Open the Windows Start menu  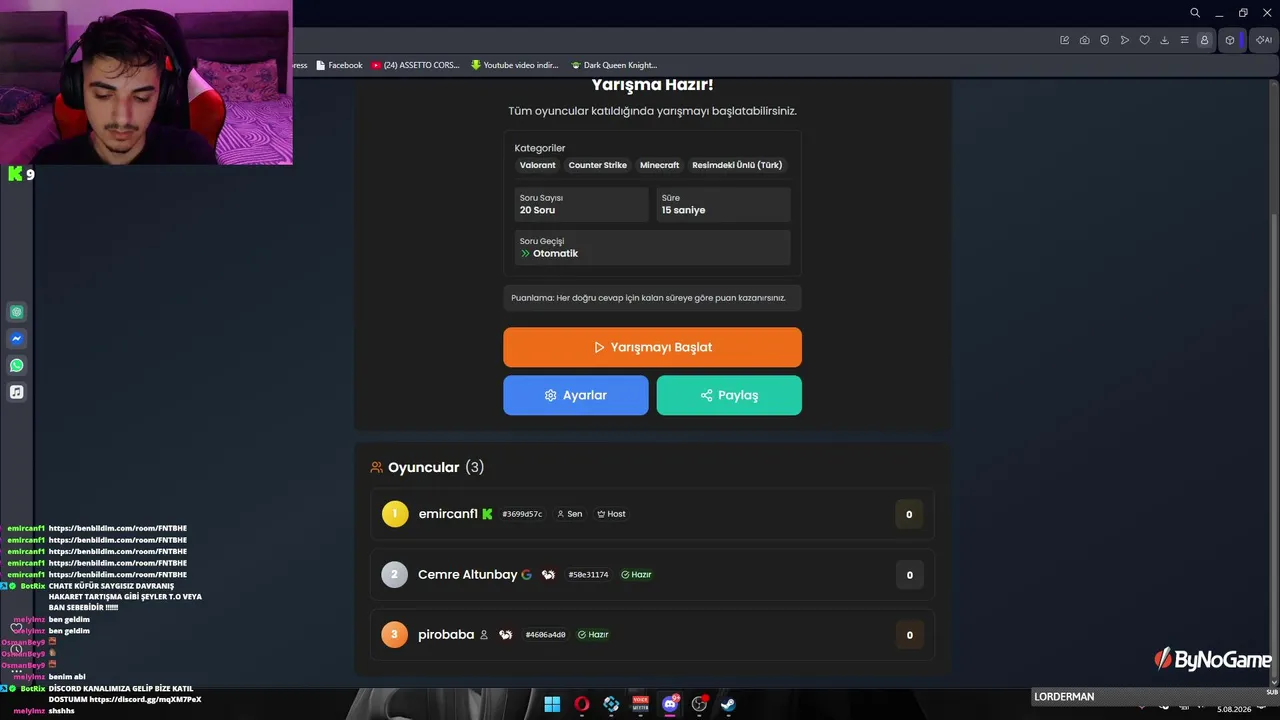tap(552, 704)
